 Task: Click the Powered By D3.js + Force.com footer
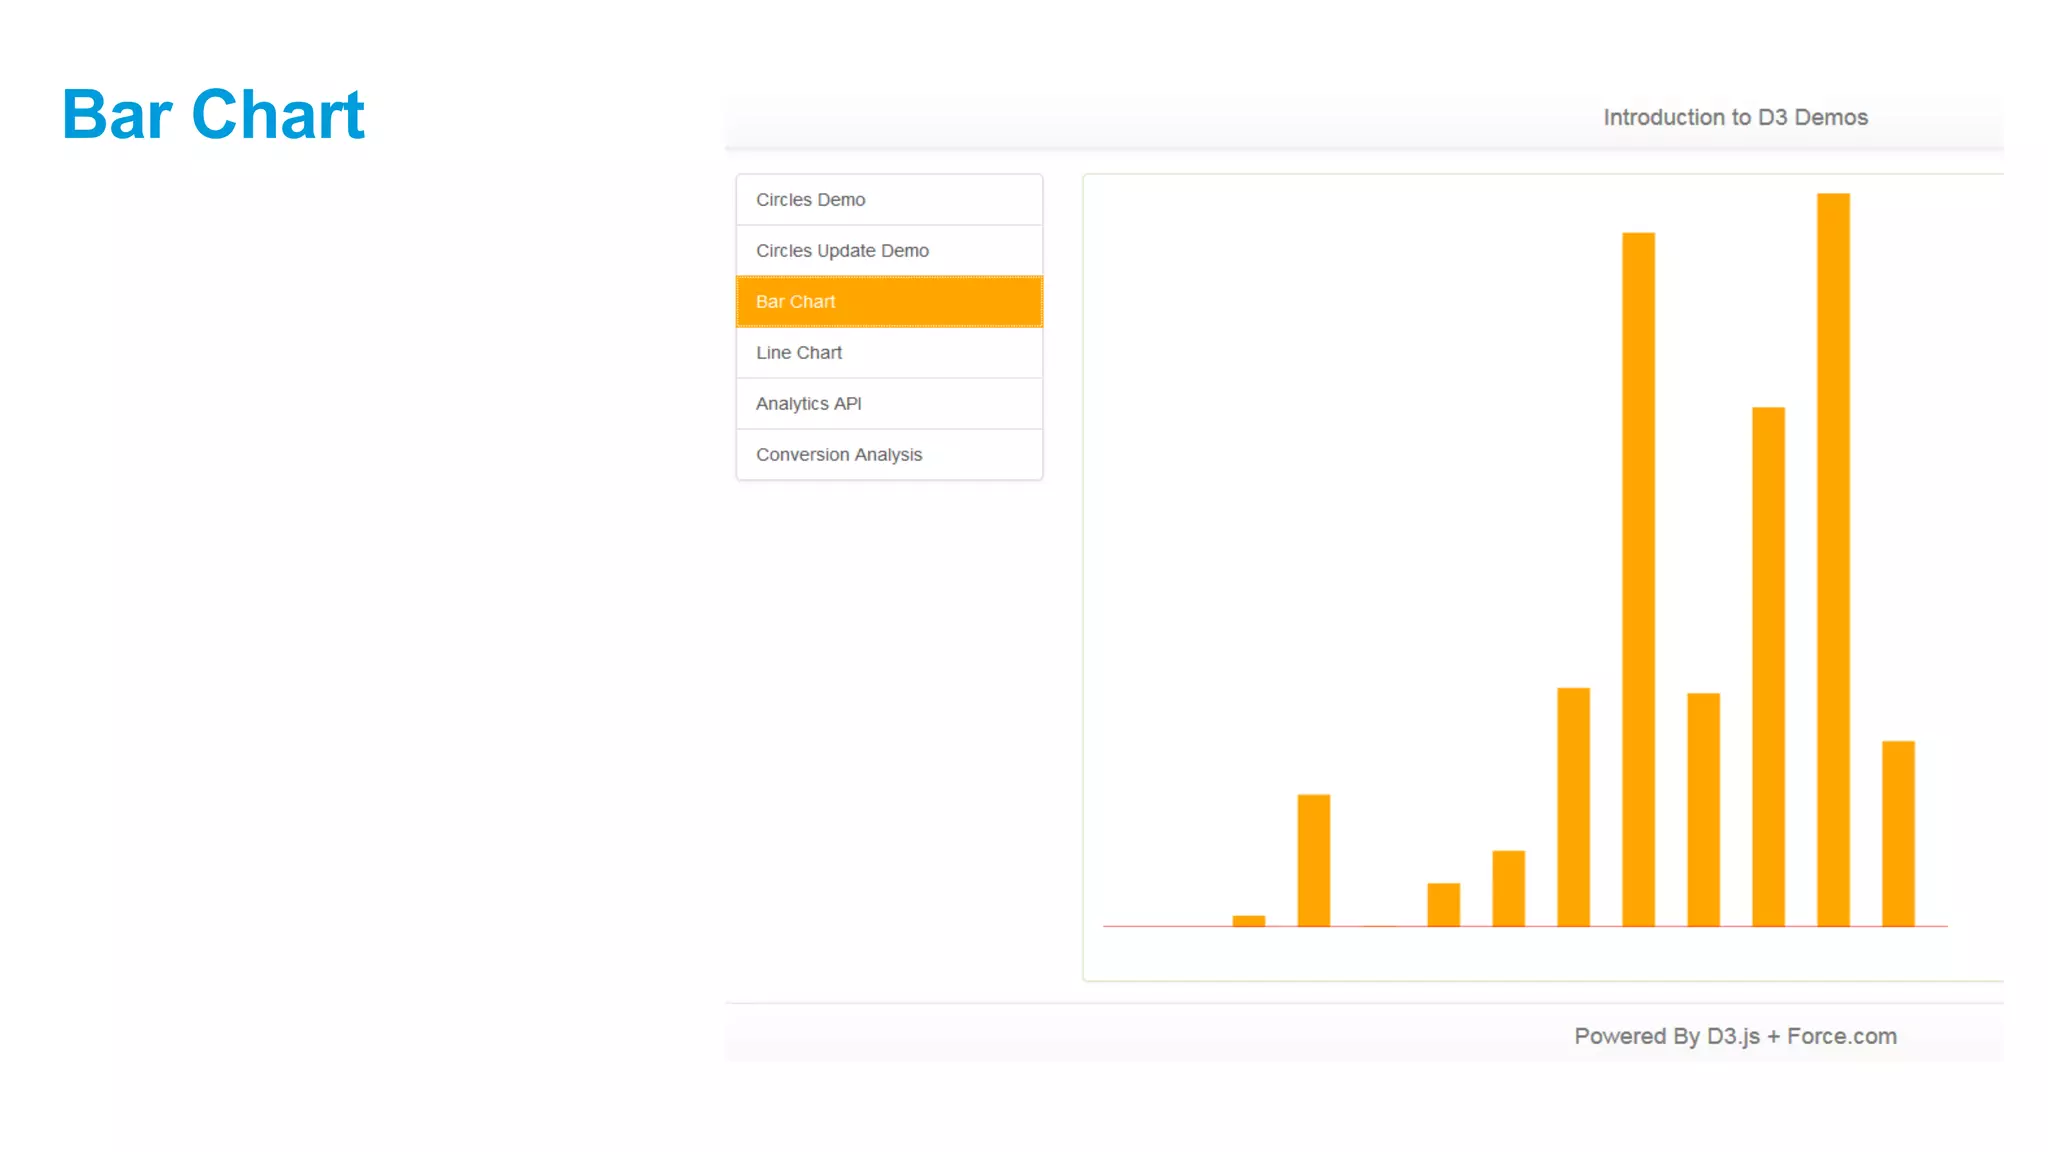click(1735, 1036)
